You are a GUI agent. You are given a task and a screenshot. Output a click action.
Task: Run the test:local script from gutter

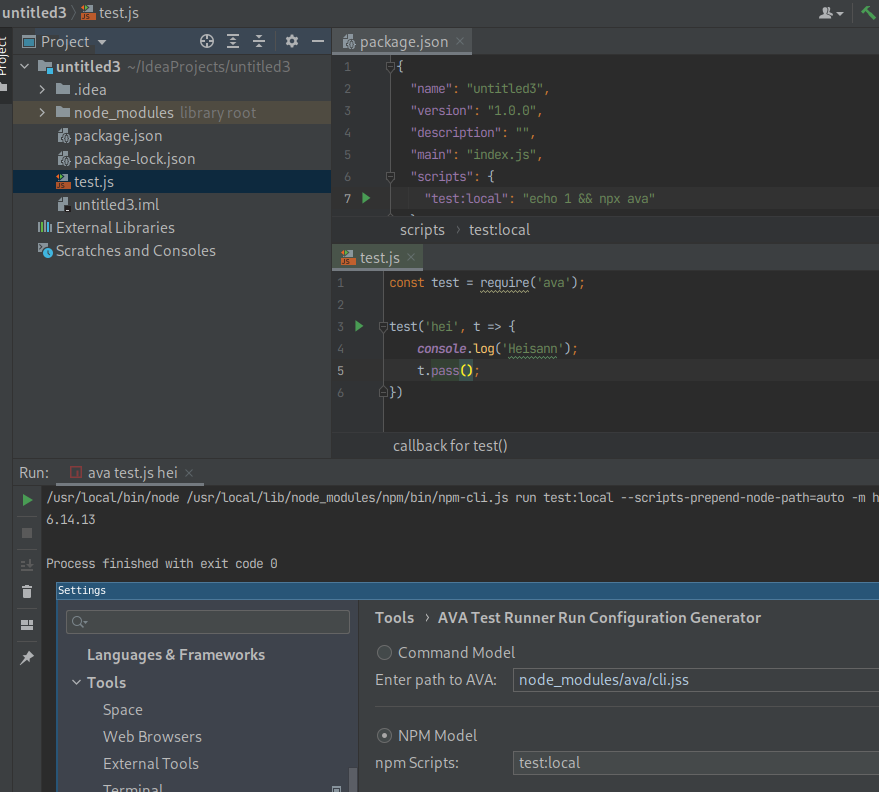coord(365,198)
